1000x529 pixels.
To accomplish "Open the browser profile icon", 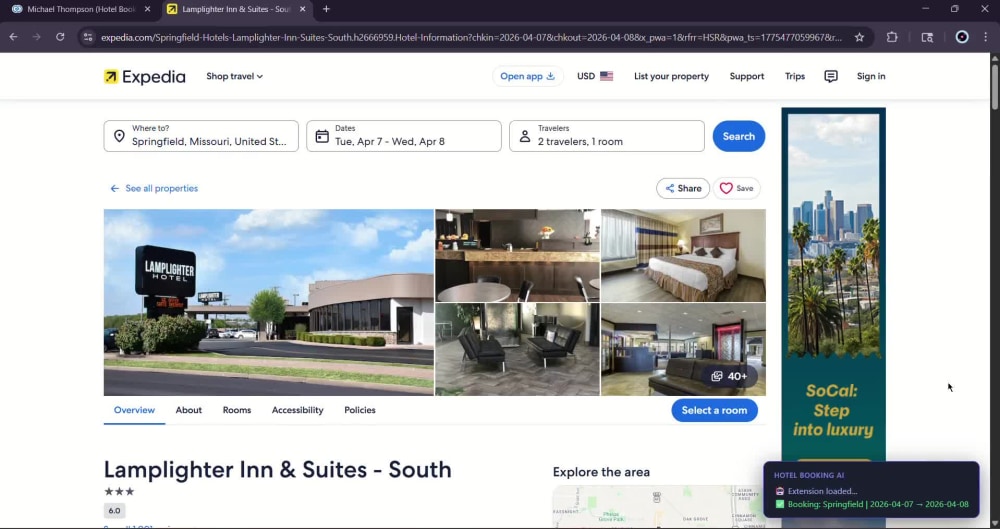I will (962, 37).
